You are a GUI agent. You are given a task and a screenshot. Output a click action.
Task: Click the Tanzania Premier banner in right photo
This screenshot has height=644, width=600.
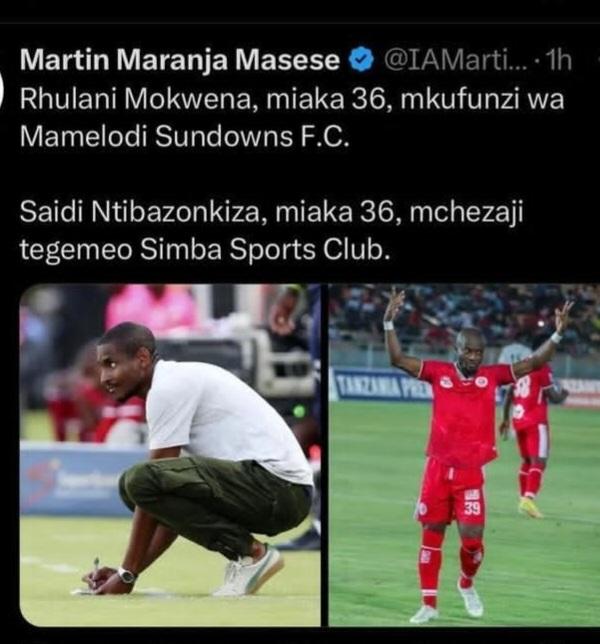point(384,388)
